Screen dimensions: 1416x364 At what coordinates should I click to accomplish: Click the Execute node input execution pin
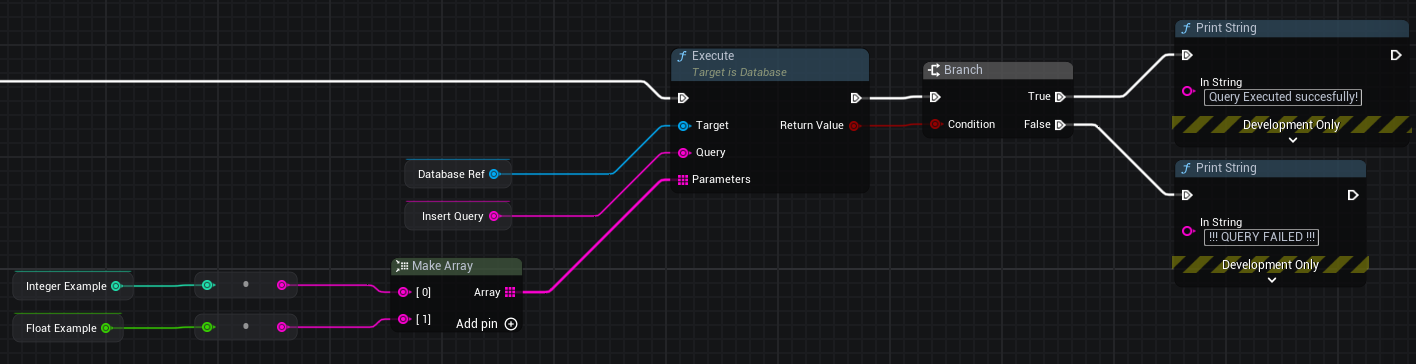682,98
